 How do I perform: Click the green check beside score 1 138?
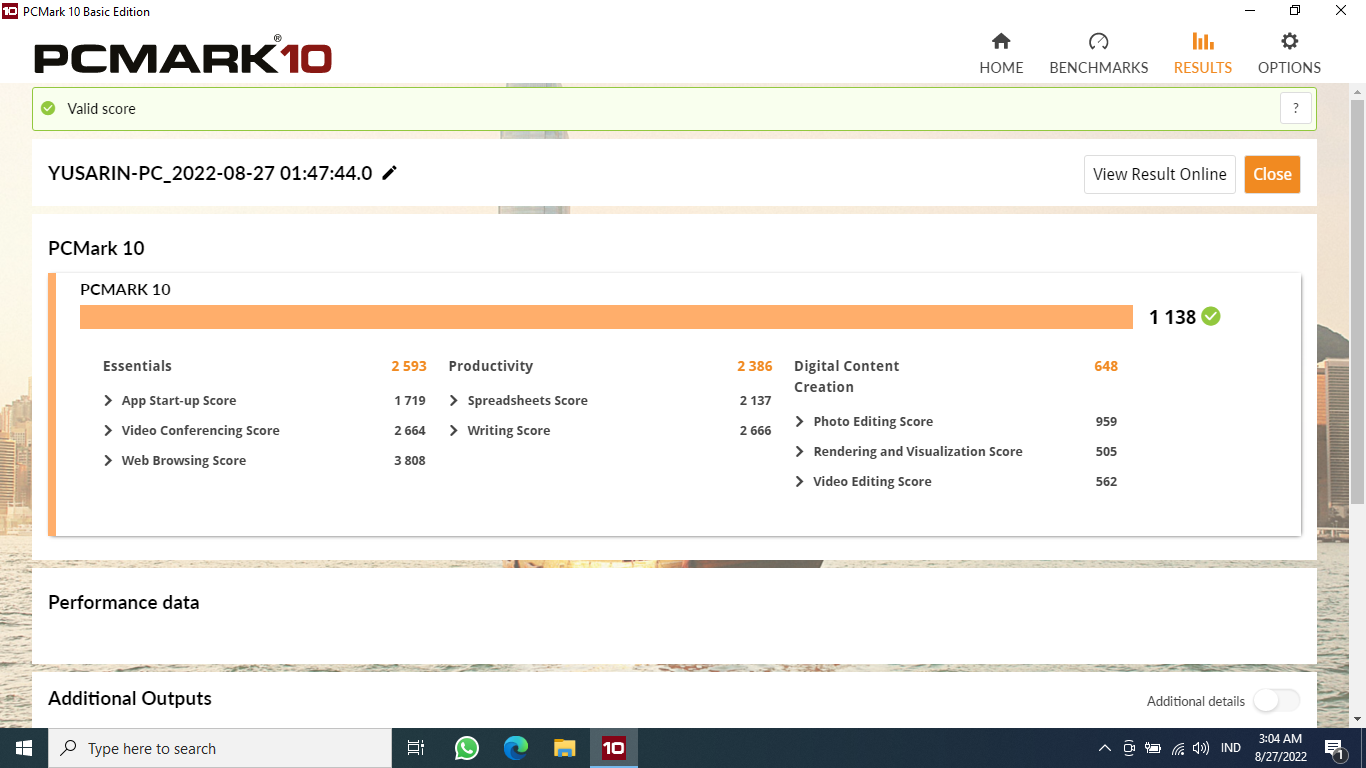click(x=1211, y=317)
